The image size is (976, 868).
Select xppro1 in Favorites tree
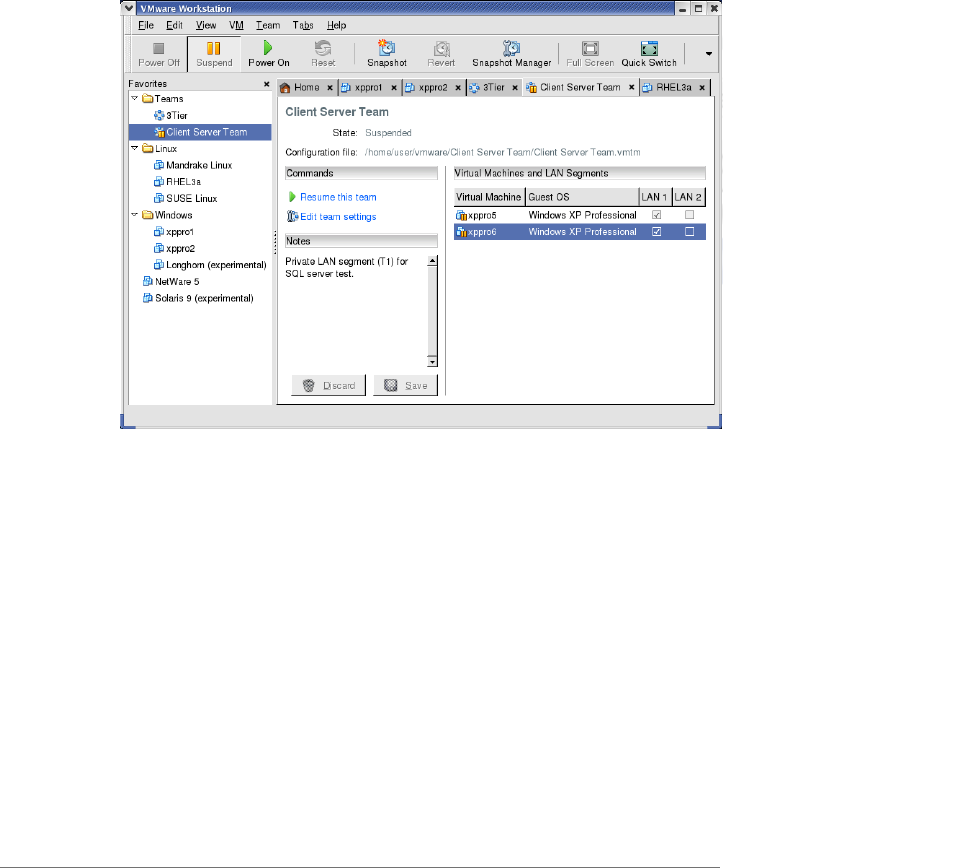(x=174, y=232)
